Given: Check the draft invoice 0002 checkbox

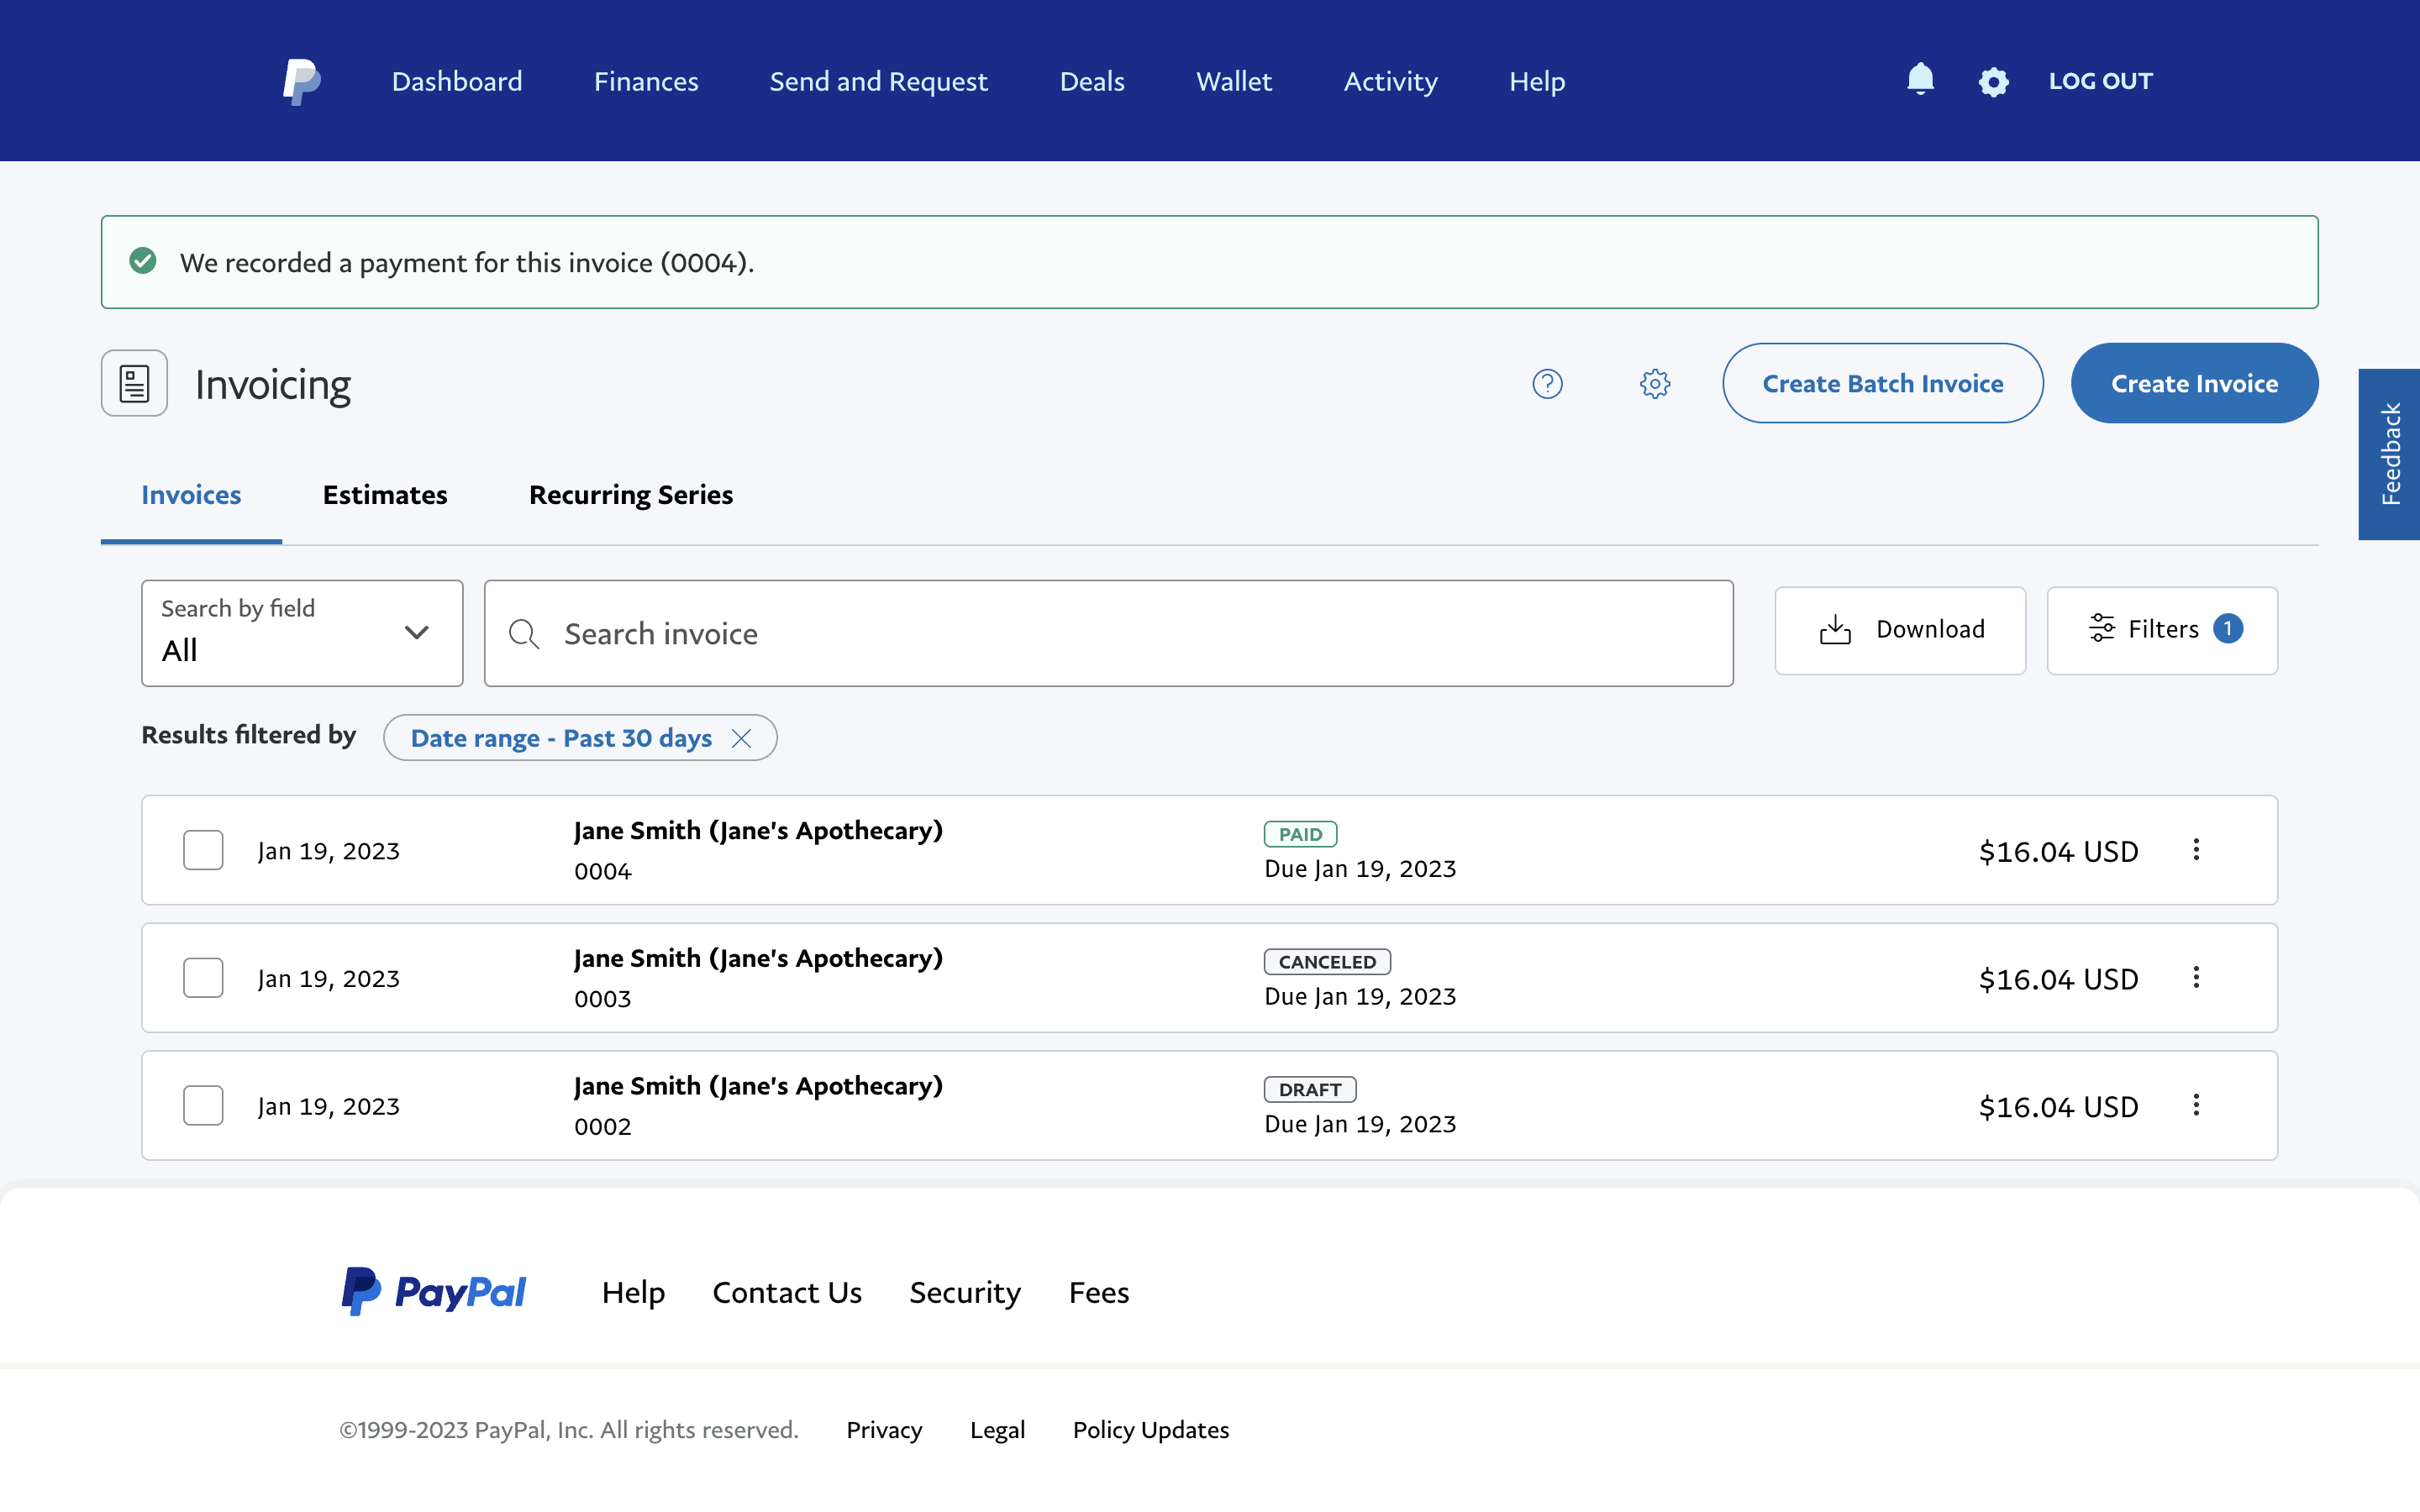Looking at the screenshot, I should coord(203,1105).
